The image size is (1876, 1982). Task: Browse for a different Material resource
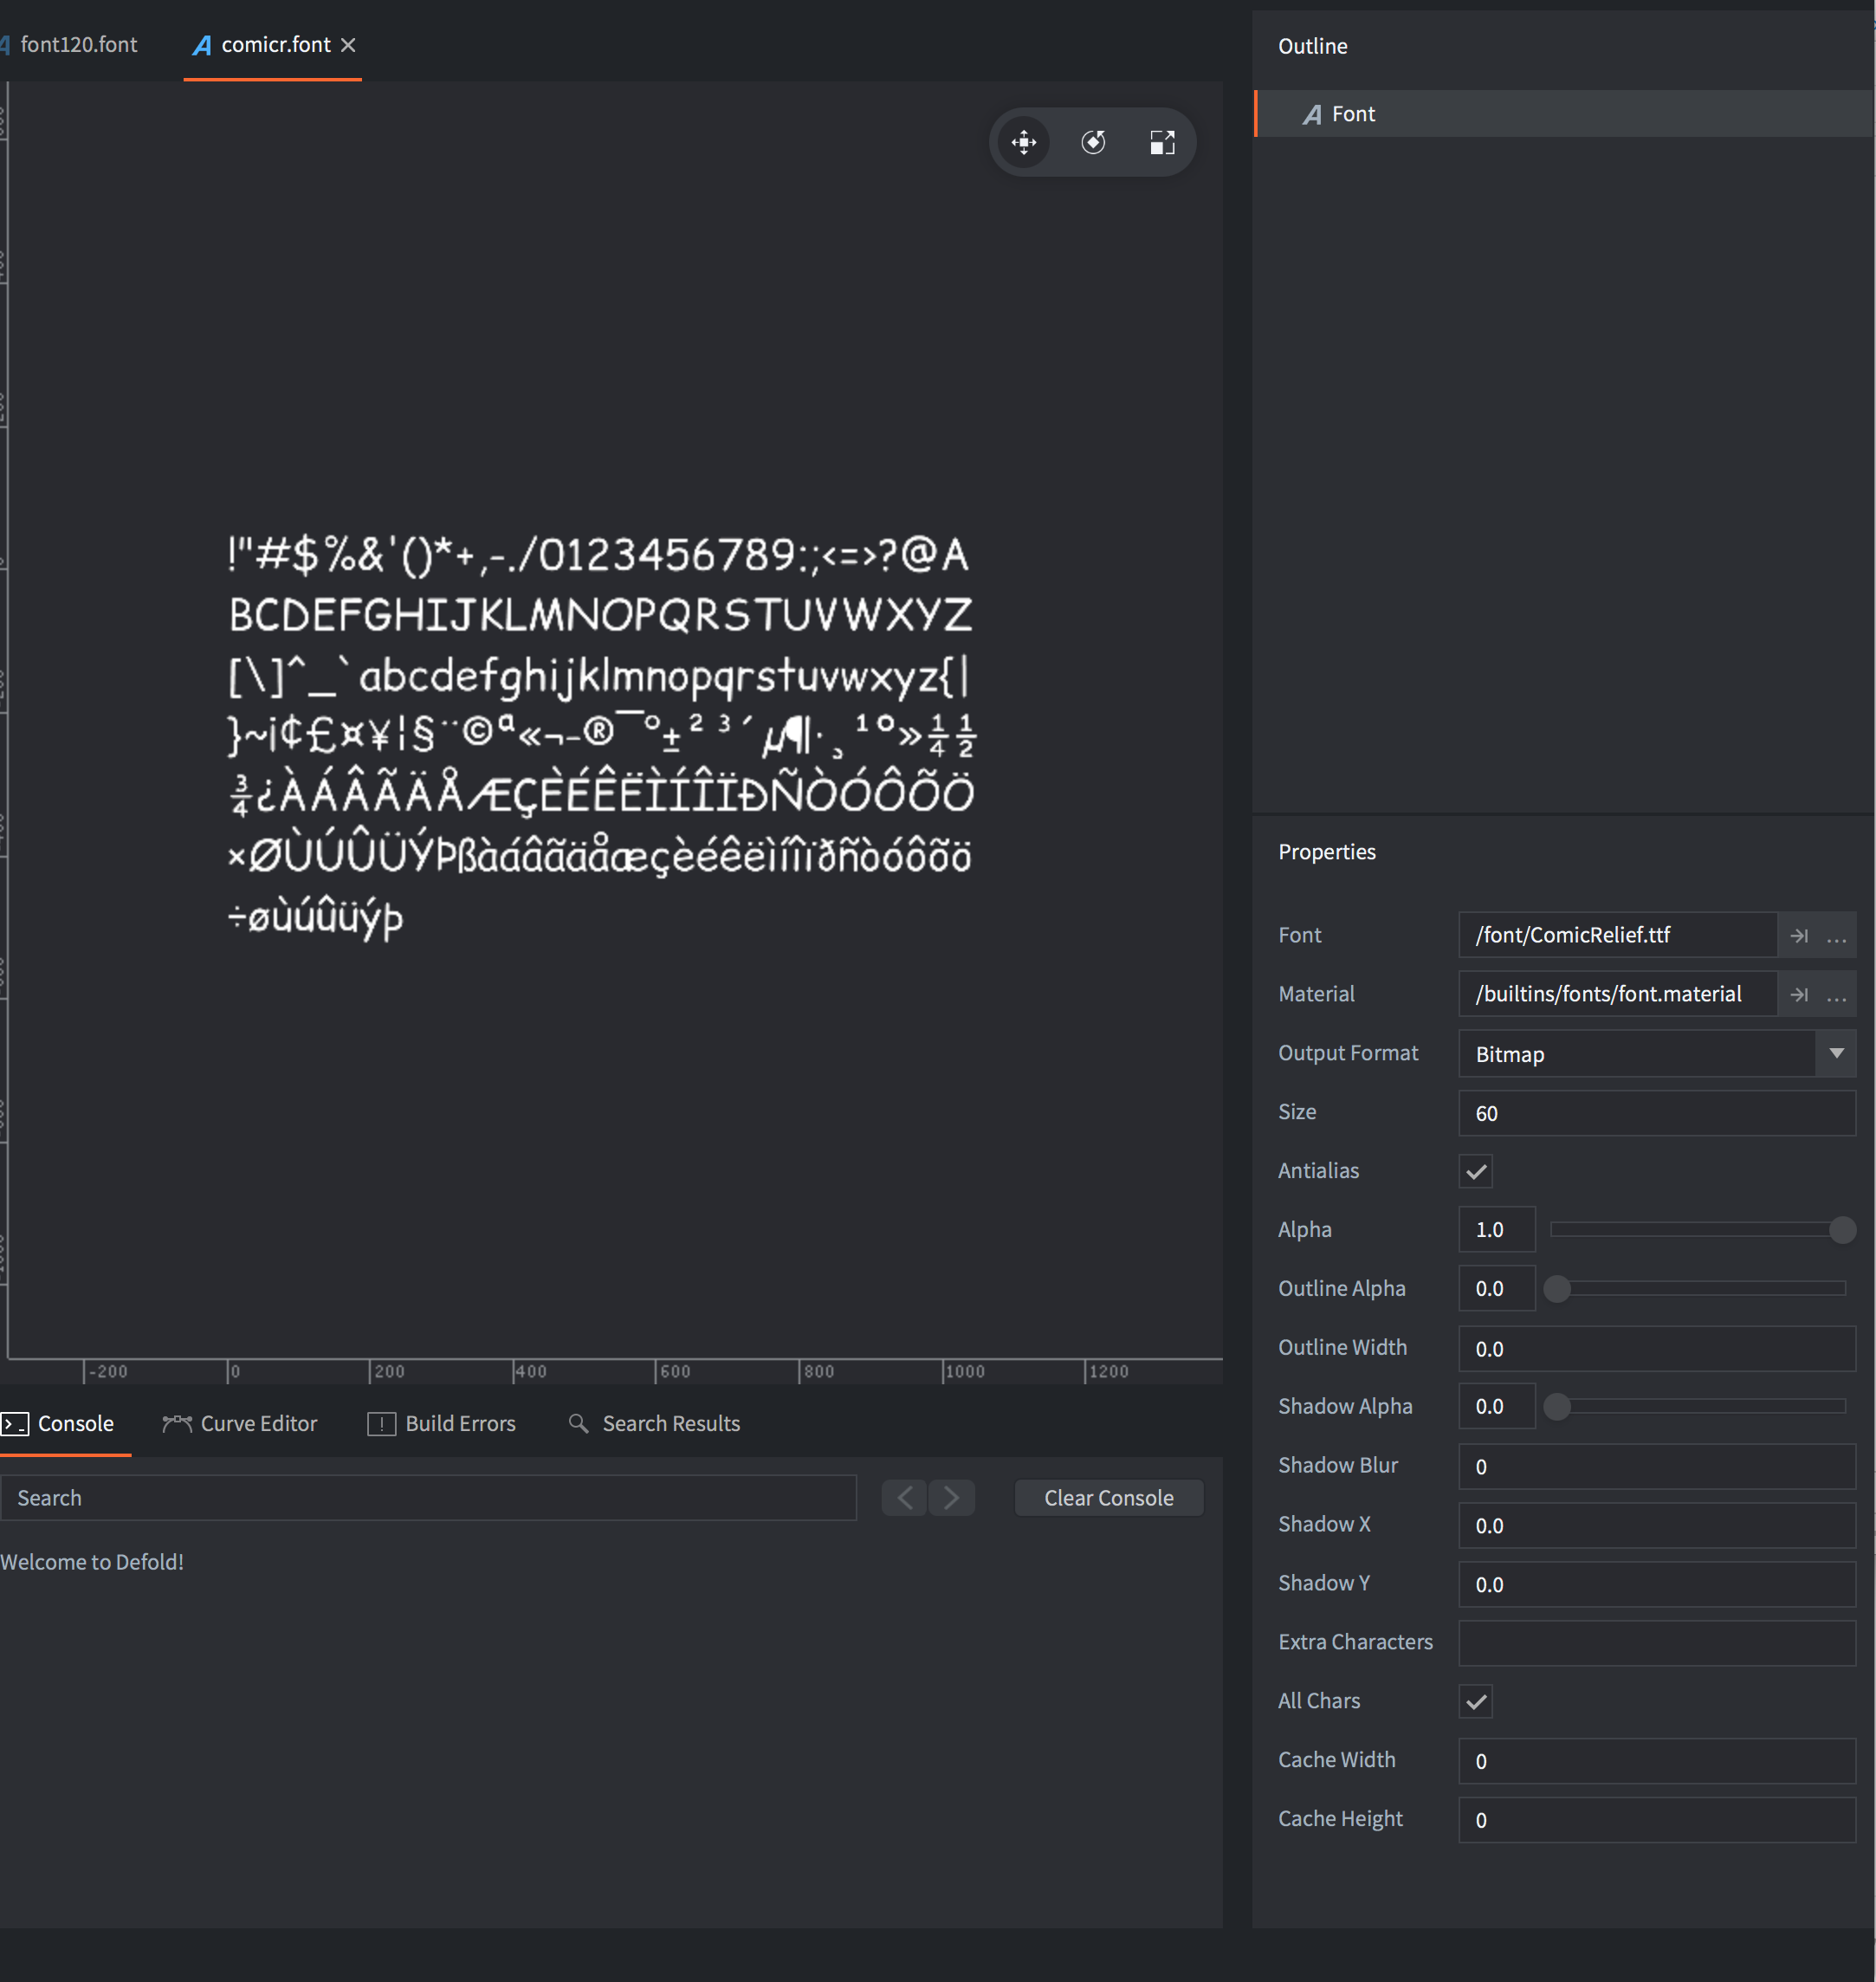[1838, 995]
